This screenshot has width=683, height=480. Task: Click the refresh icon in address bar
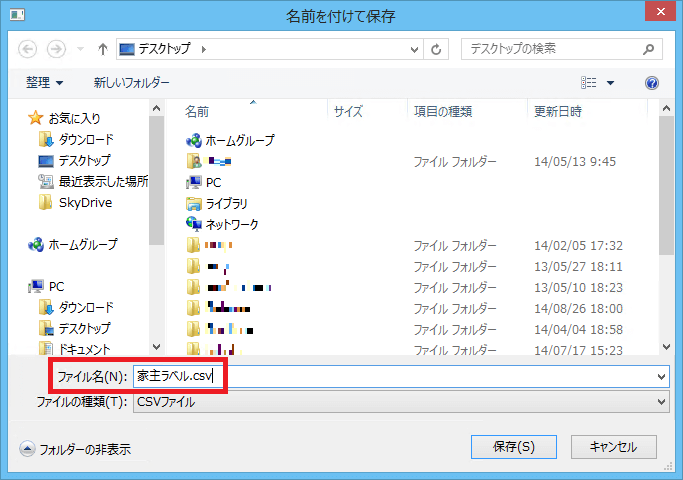click(436, 48)
